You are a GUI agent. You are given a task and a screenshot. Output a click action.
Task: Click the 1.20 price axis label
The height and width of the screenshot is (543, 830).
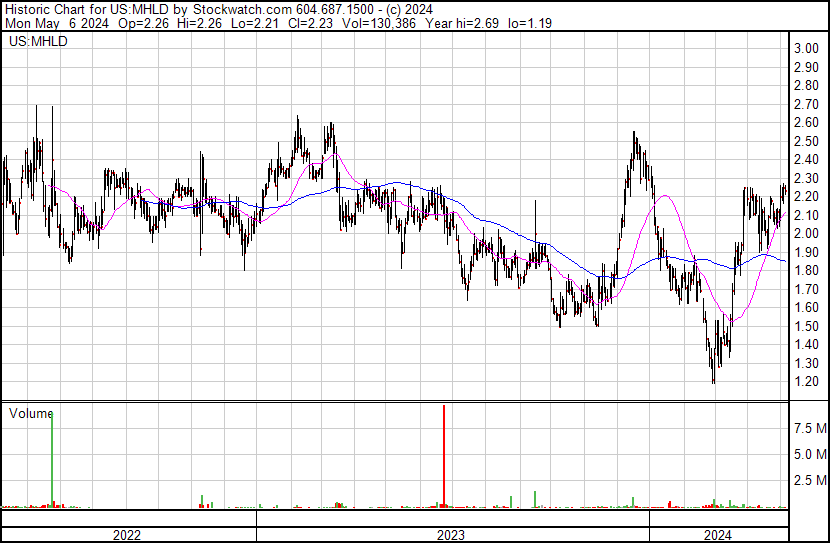coord(806,382)
